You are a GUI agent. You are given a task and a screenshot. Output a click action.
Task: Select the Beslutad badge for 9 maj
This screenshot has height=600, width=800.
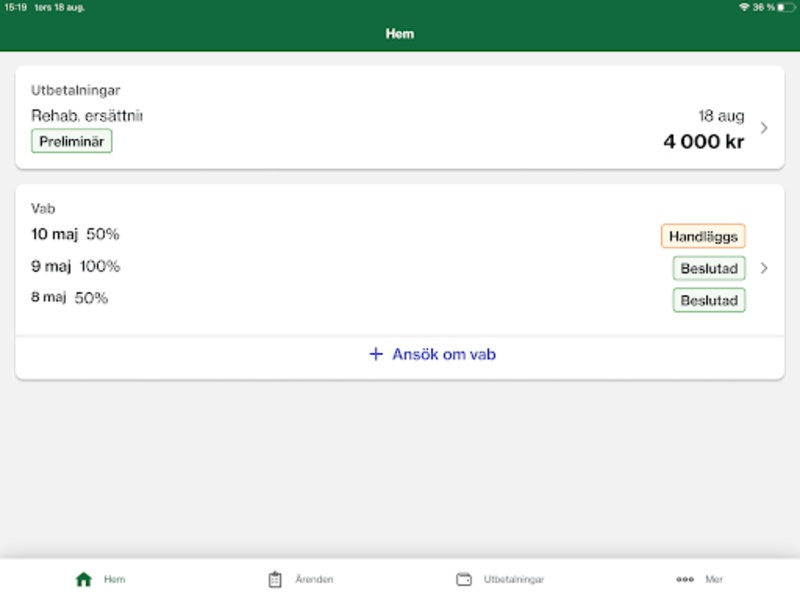click(709, 268)
